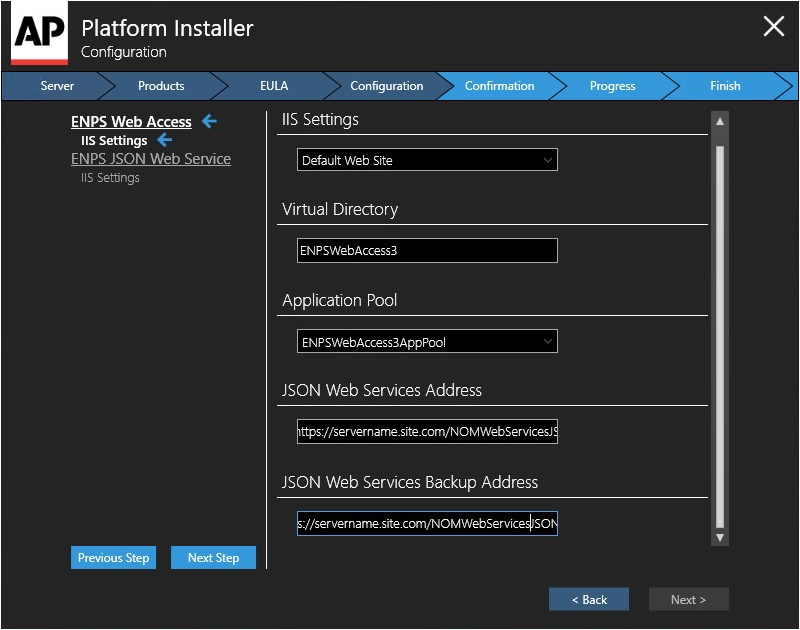Image resolution: width=800 pixels, height=630 pixels.
Task: Open the ENPSWebAccess3AppPool dropdown
Action: (x=427, y=341)
